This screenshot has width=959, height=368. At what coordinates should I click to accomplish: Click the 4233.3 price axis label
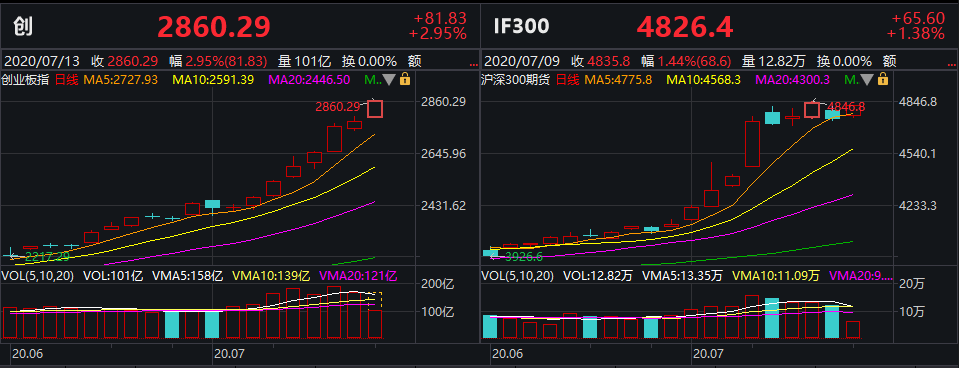[x=919, y=205]
